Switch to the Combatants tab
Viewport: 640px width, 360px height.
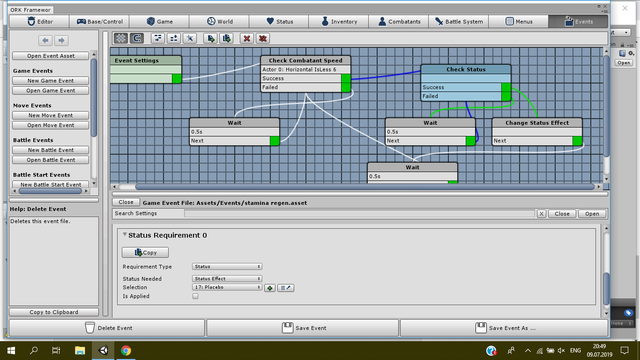(399, 21)
